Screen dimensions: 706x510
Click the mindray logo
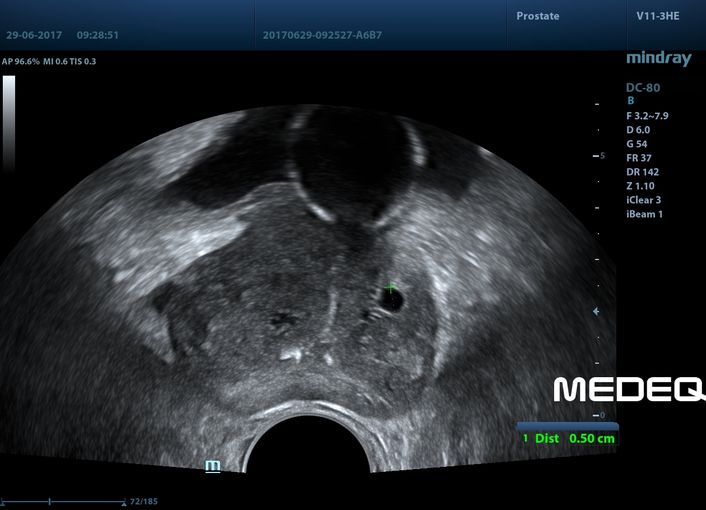[658, 60]
